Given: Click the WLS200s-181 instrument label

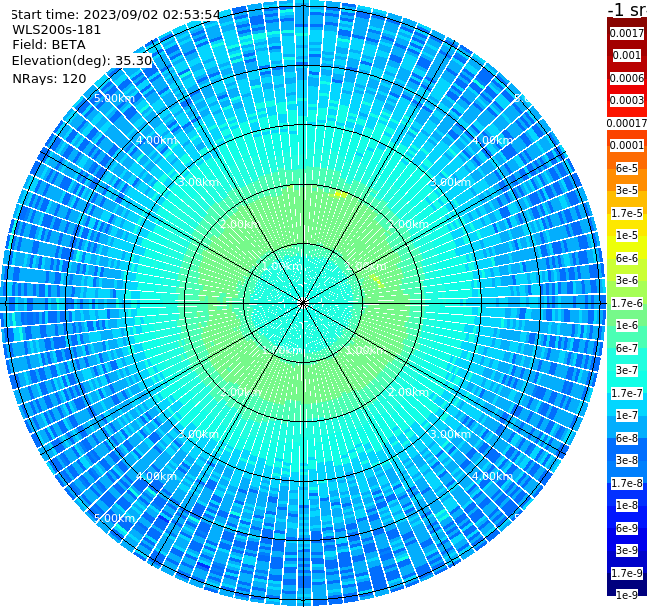Looking at the screenshot, I should (x=57, y=30).
